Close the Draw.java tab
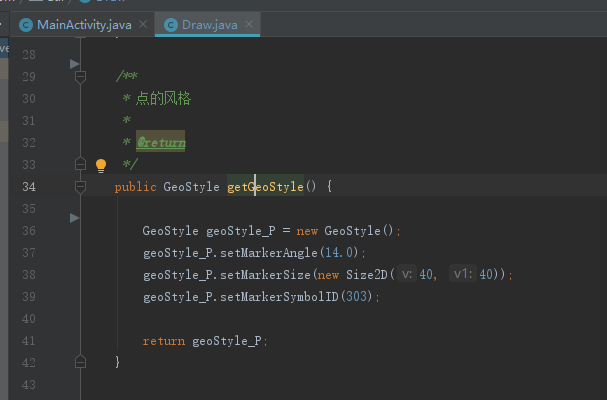The height and width of the screenshot is (400, 607). (249, 24)
